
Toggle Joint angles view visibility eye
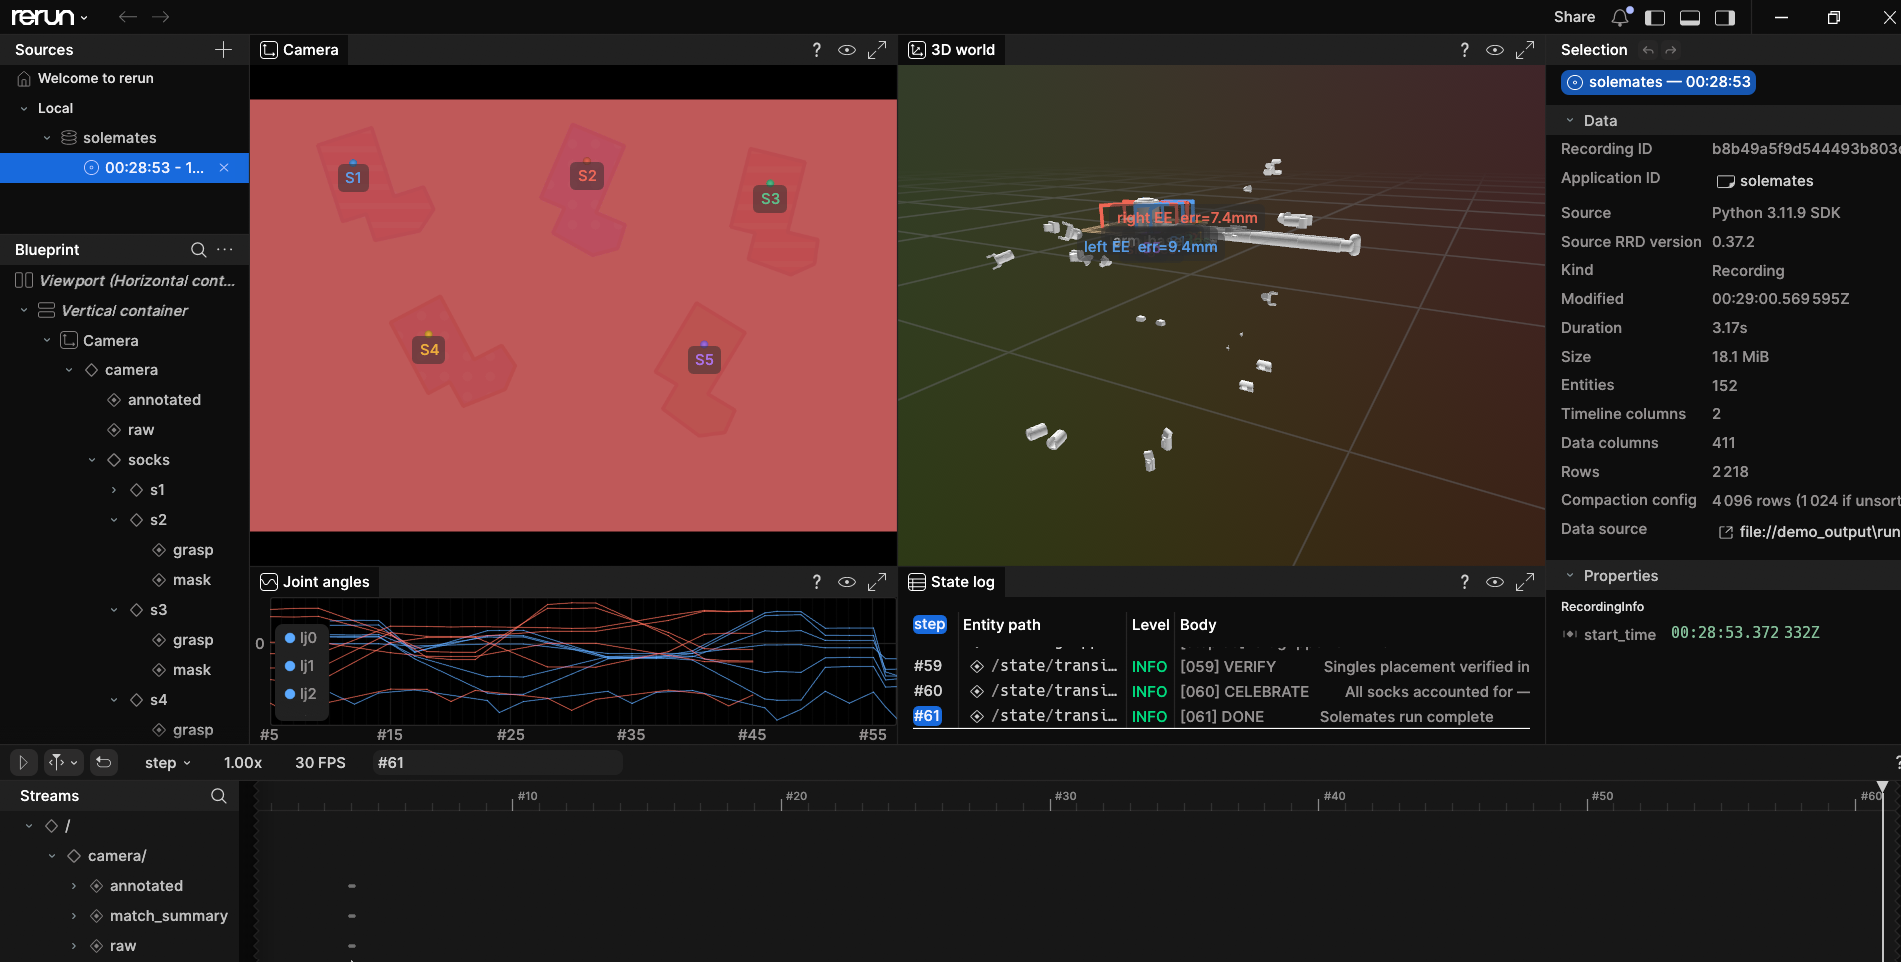(847, 582)
